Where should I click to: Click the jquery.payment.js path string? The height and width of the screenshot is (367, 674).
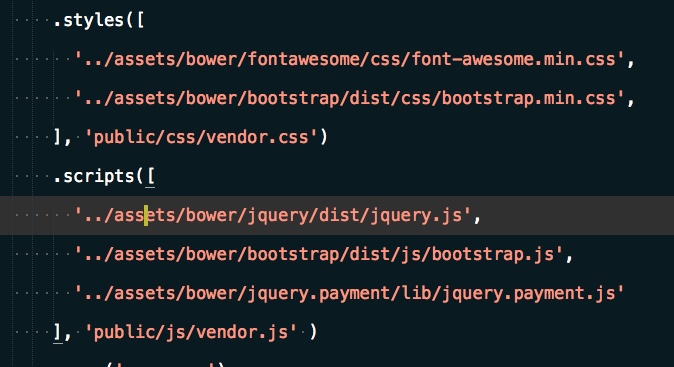click(x=349, y=293)
